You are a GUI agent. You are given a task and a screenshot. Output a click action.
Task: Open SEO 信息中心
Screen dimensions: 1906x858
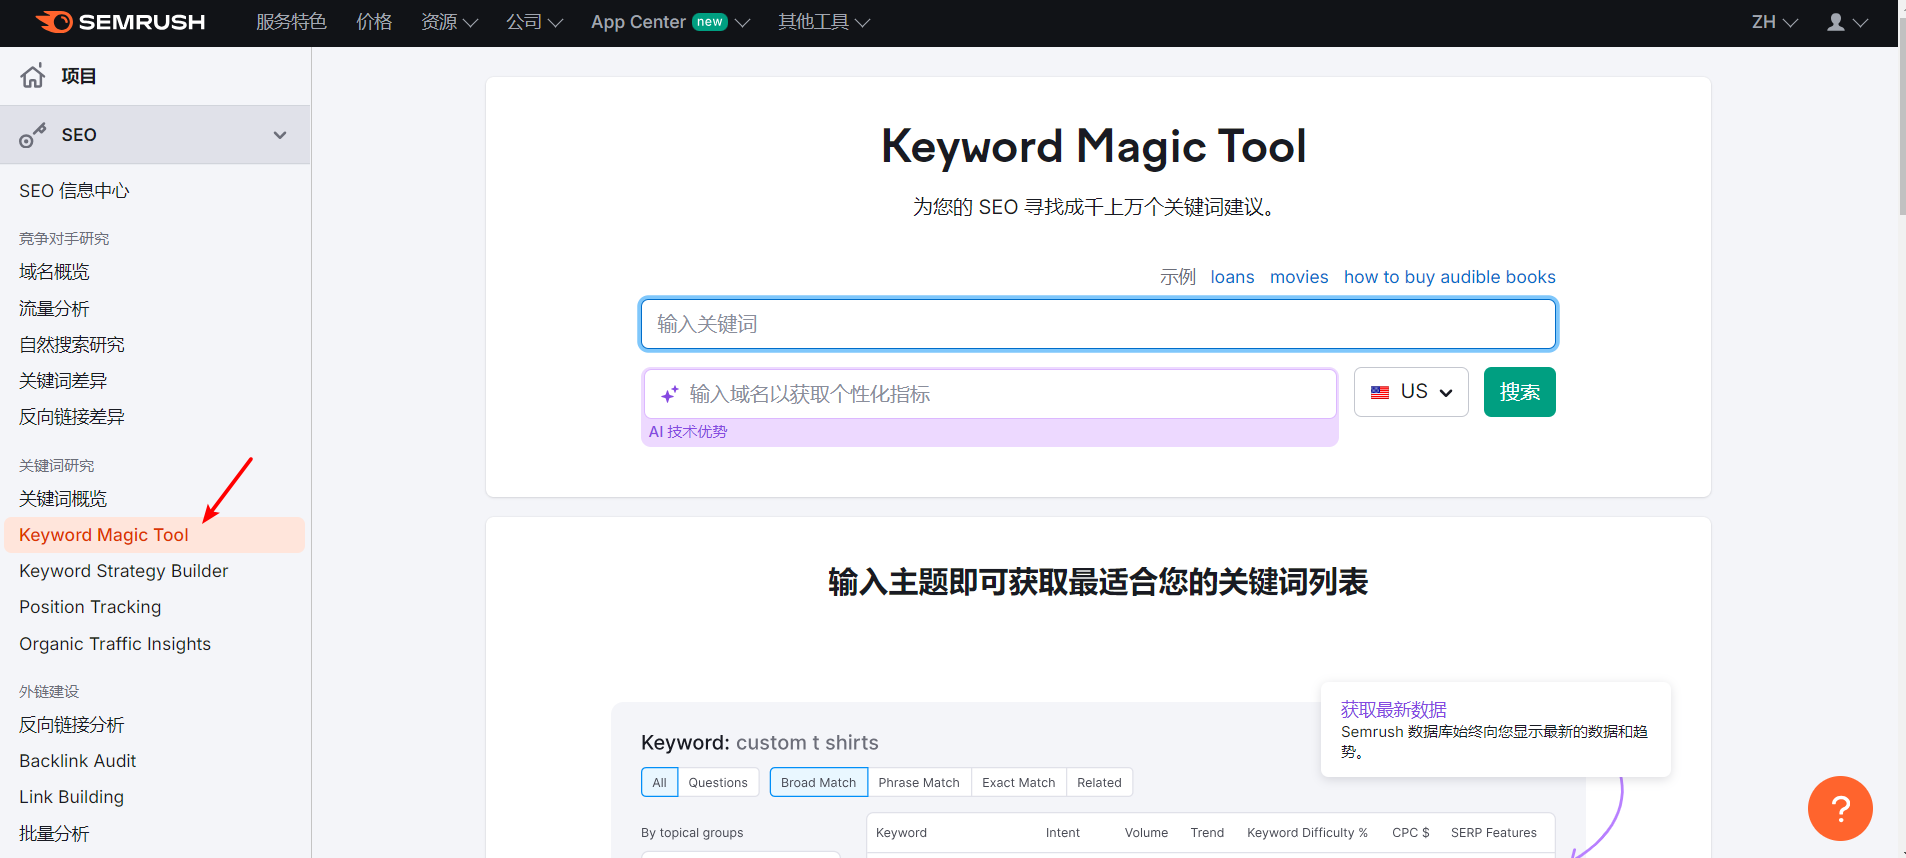tap(74, 191)
